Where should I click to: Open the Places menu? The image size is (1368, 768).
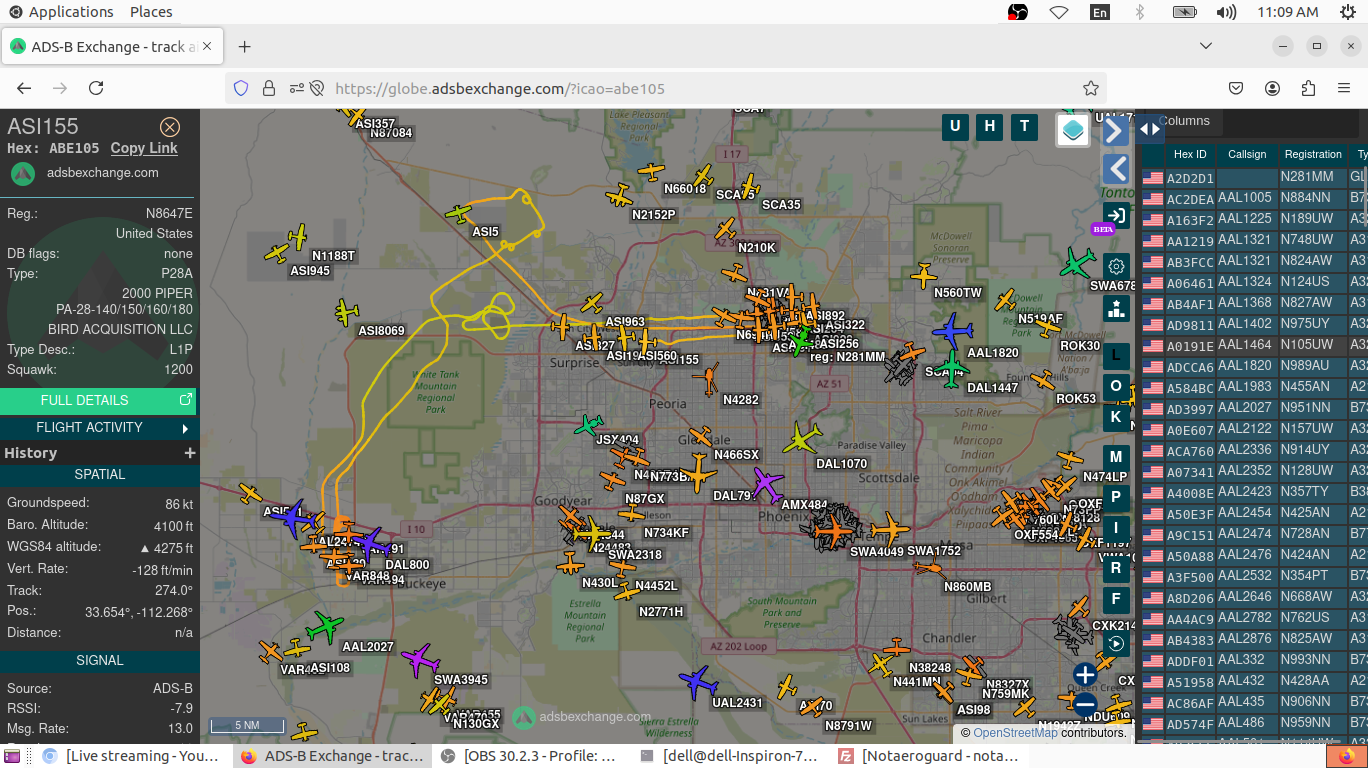(151, 12)
